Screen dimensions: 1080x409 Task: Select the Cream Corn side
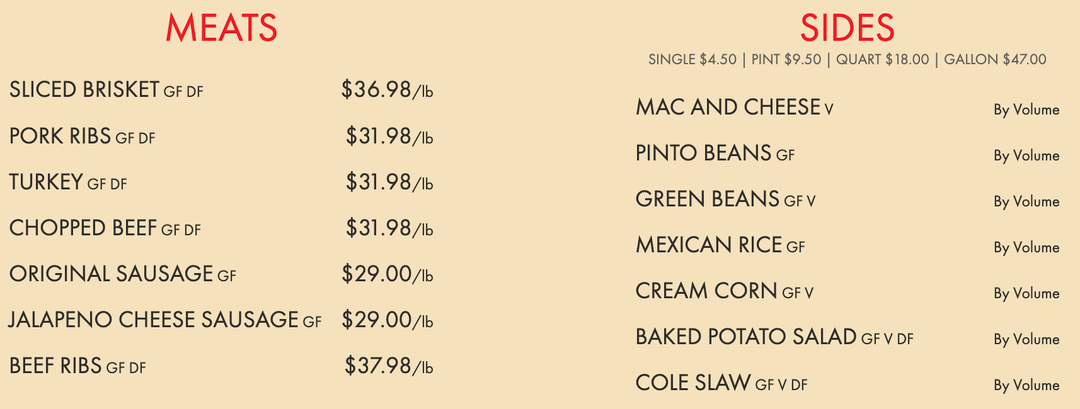click(x=706, y=291)
